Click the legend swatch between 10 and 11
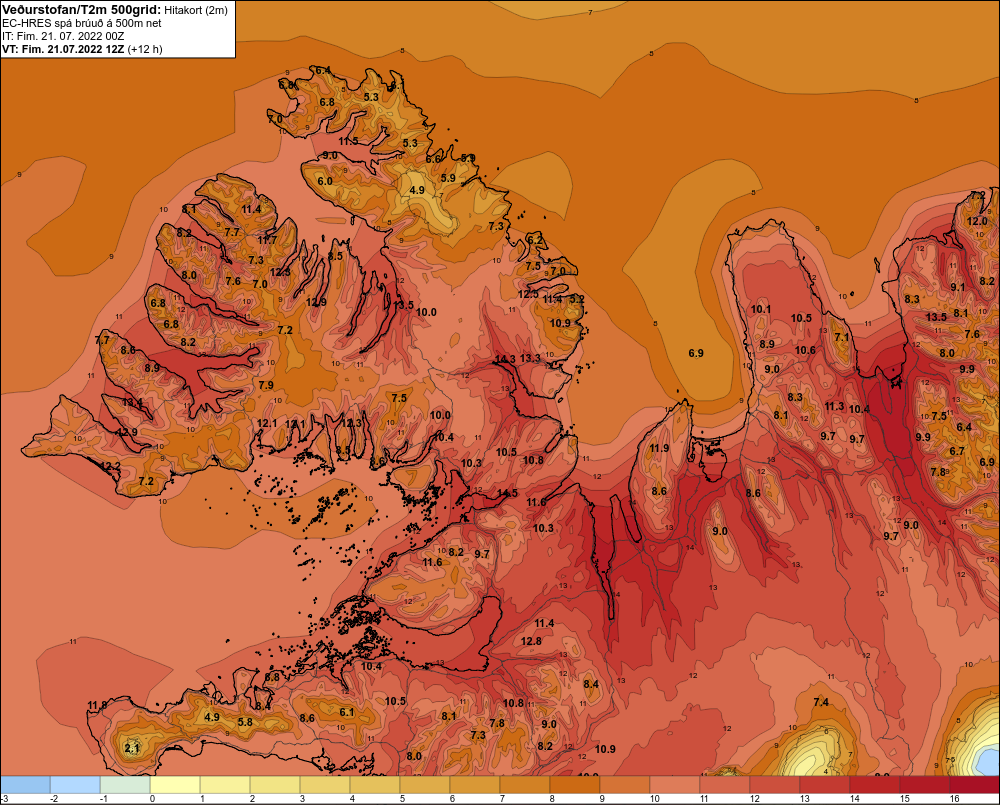The width and height of the screenshot is (1000, 805). pyautogui.click(x=675, y=784)
